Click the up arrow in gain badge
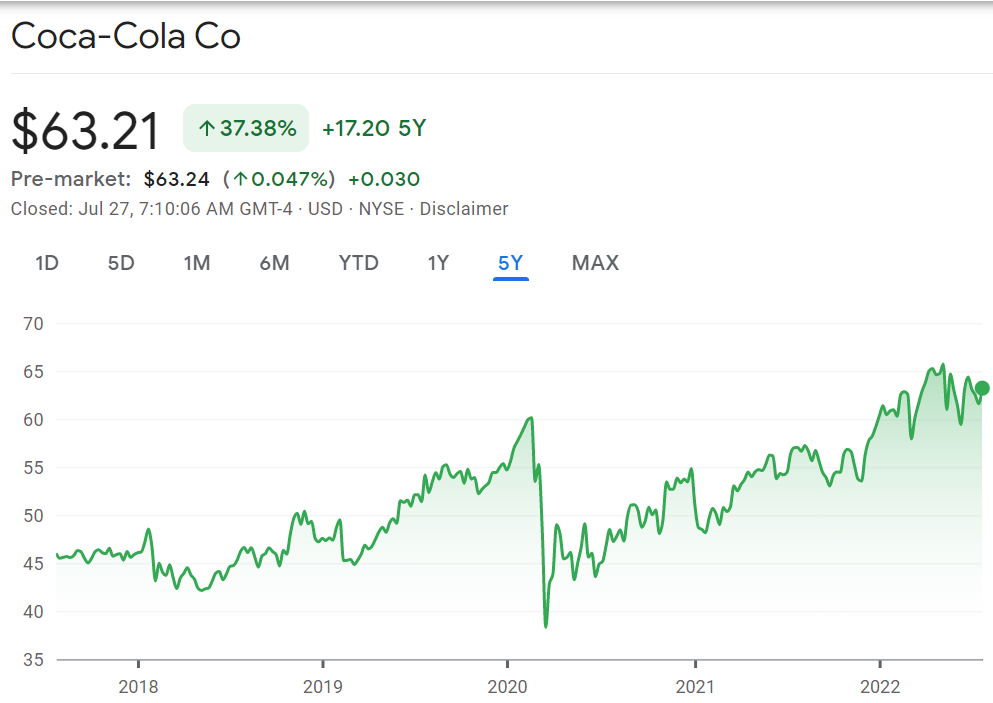The height and width of the screenshot is (703, 993). tap(207, 128)
